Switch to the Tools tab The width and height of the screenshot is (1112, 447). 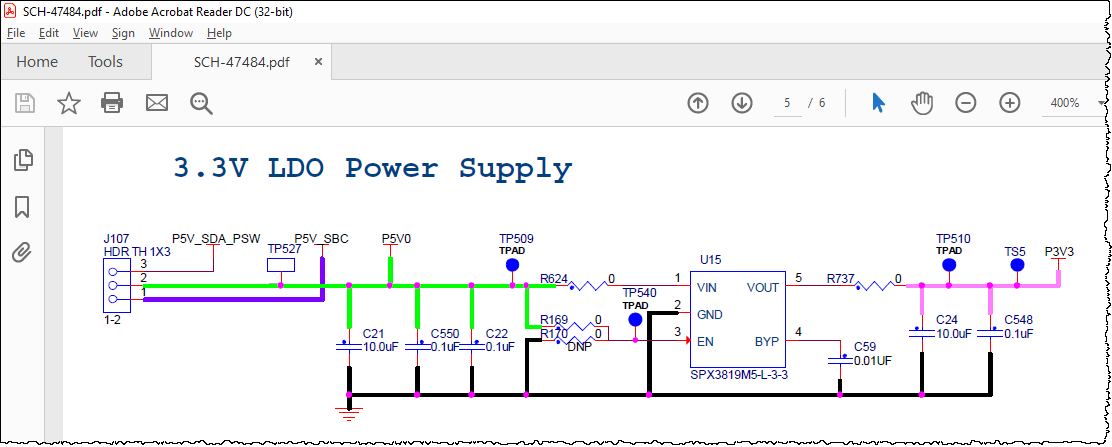(105, 62)
